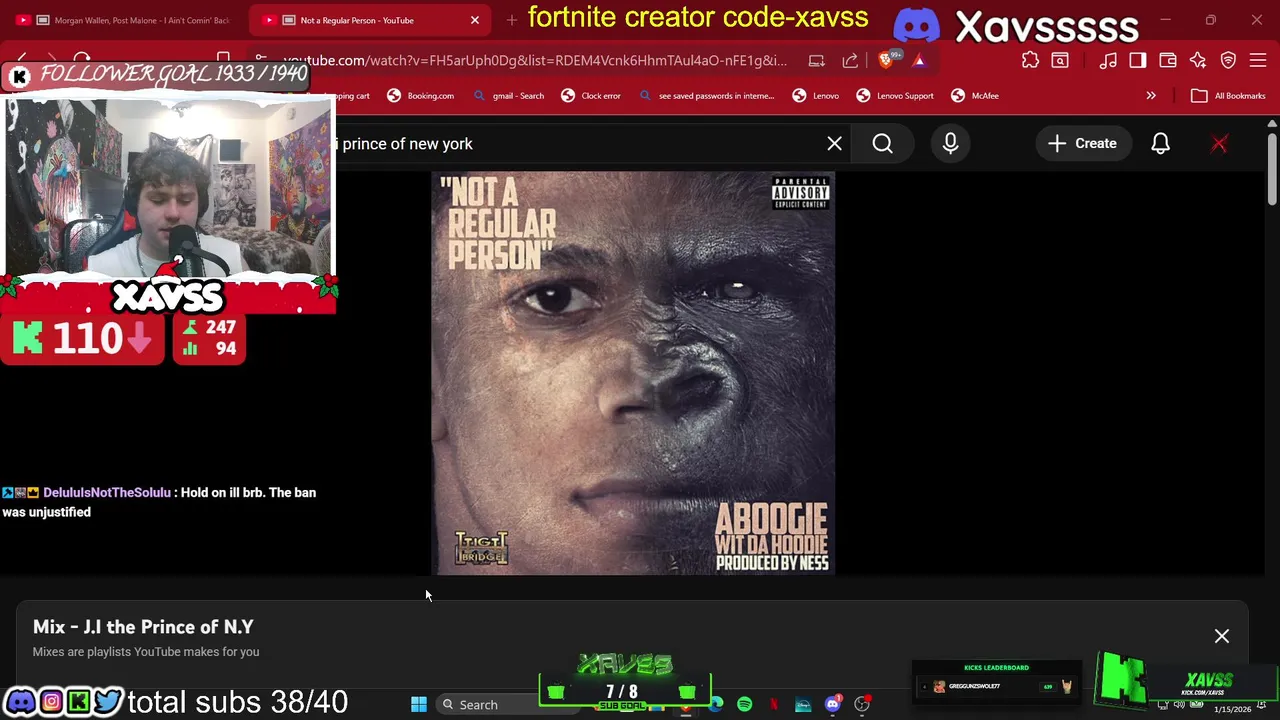Click the page vertical scrollbar
1280x720 pixels.
coord(1272,170)
